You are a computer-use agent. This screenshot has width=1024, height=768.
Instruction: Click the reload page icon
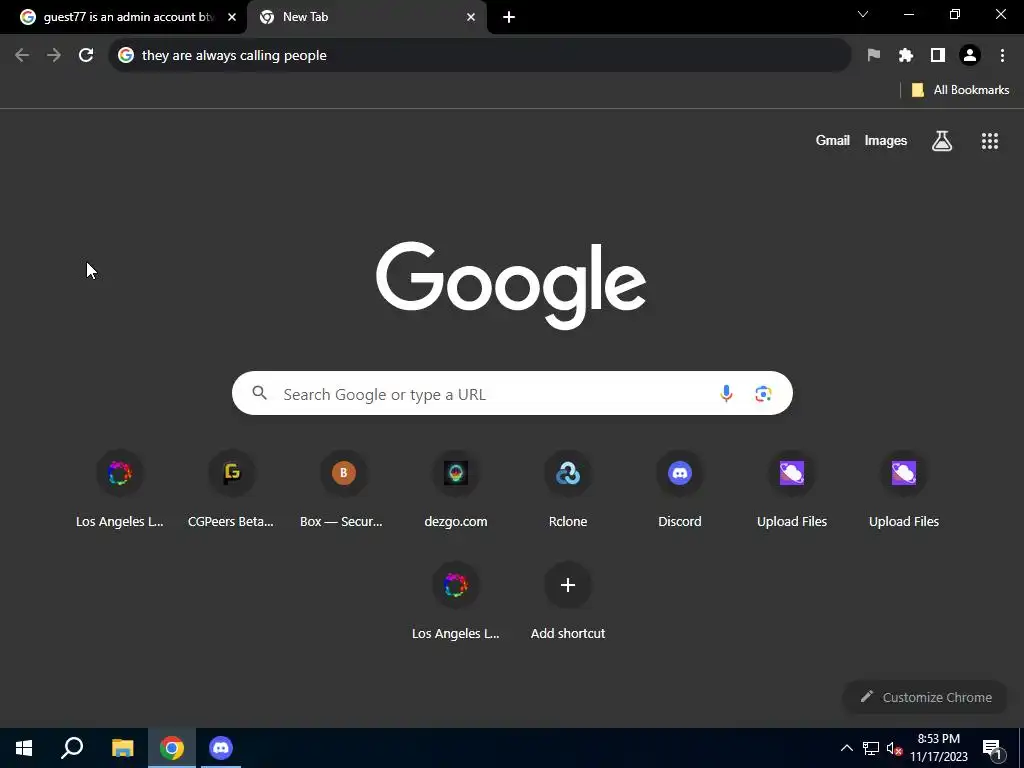pos(86,56)
